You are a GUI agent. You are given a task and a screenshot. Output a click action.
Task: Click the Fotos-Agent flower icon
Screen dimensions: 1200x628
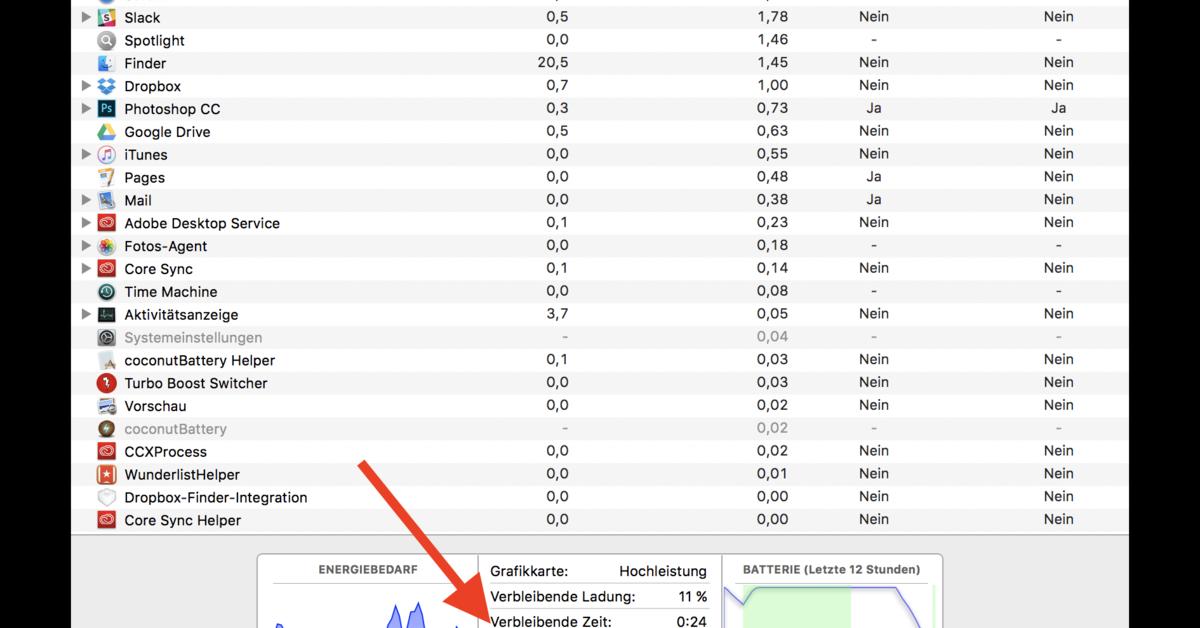coord(106,246)
